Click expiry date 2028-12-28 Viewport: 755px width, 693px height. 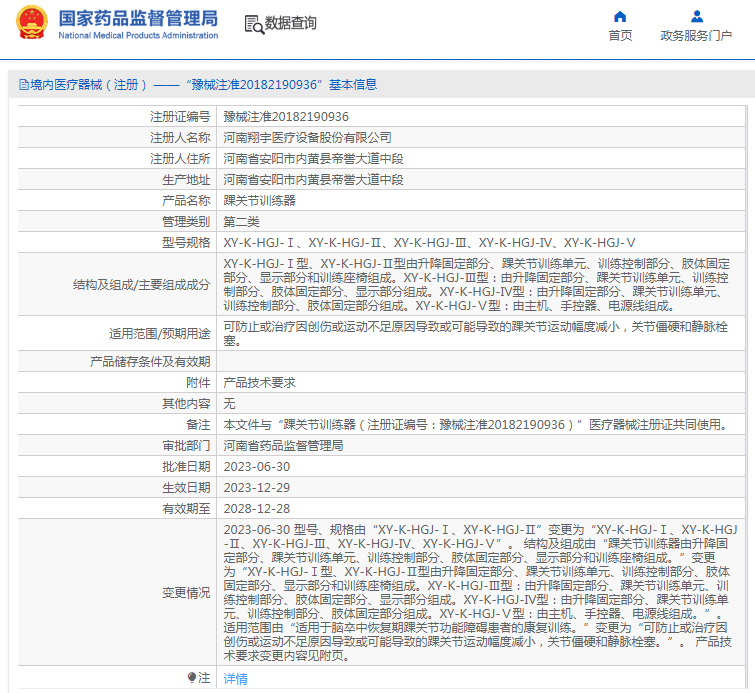pyautogui.click(x=257, y=509)
